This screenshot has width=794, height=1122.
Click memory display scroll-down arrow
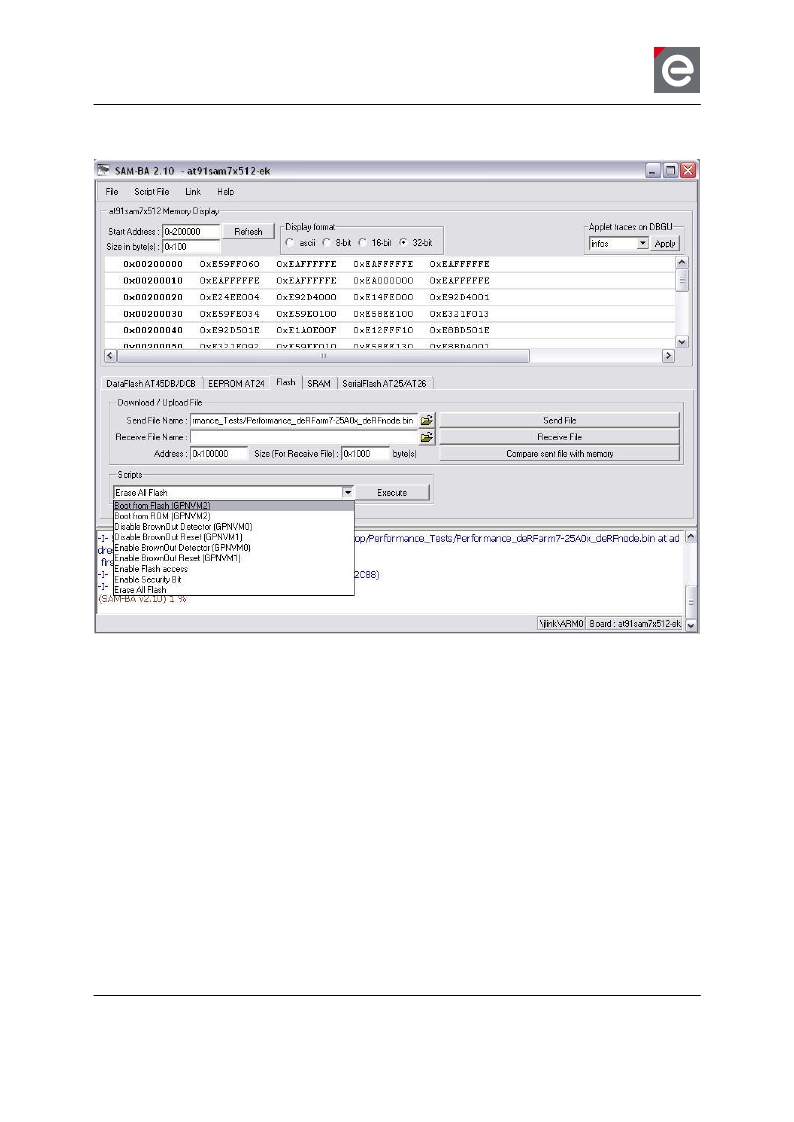682,342
